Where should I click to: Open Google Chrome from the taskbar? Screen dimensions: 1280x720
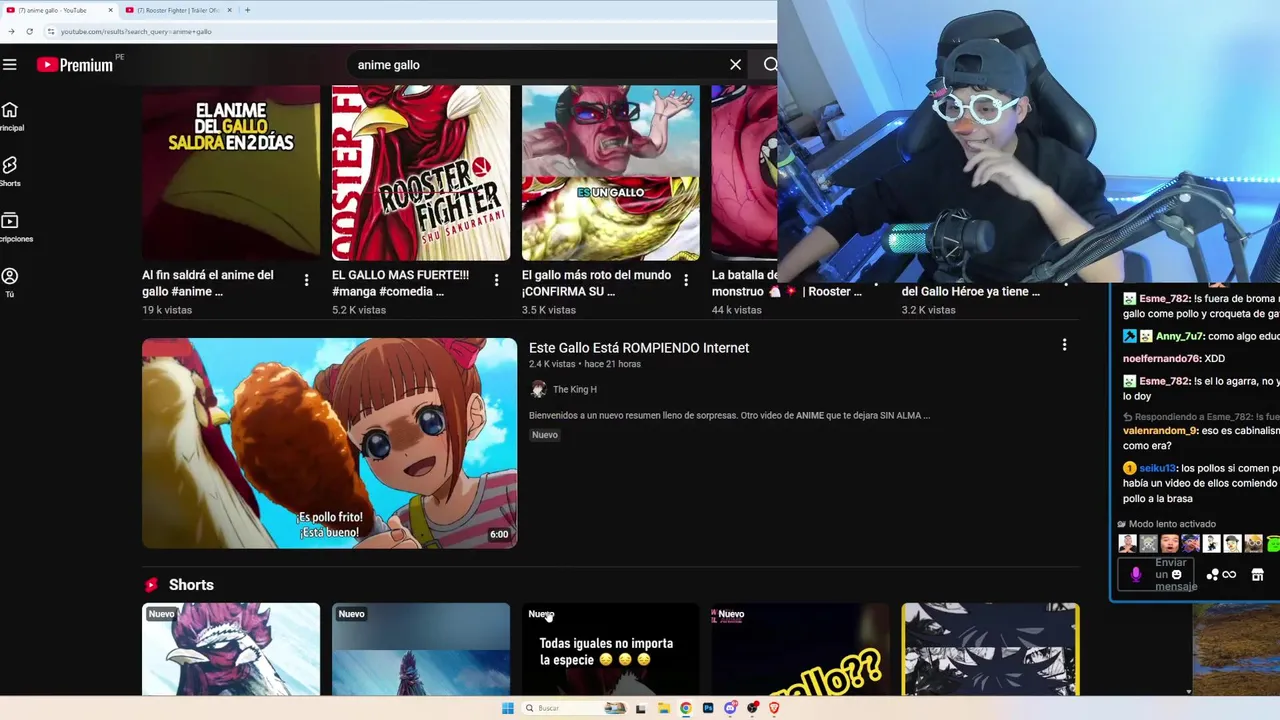685,708
